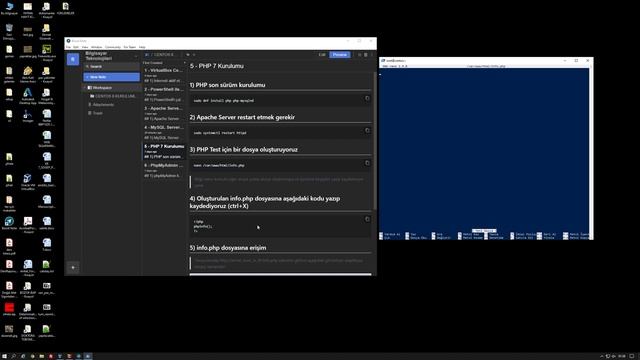Click the heading 1) PHP son sürüm kurulumu

pyautogui.click(x=227, y=85)
